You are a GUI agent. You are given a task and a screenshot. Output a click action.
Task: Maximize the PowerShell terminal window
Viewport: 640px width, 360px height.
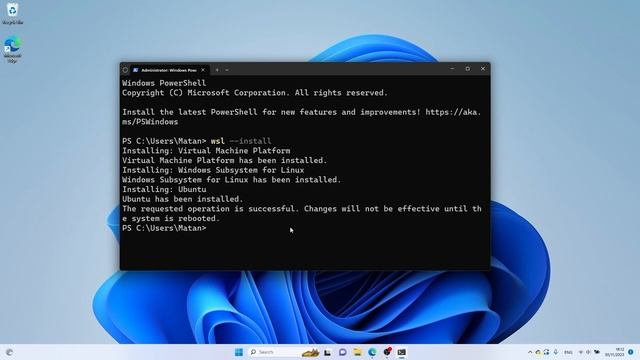coord(468,69)
